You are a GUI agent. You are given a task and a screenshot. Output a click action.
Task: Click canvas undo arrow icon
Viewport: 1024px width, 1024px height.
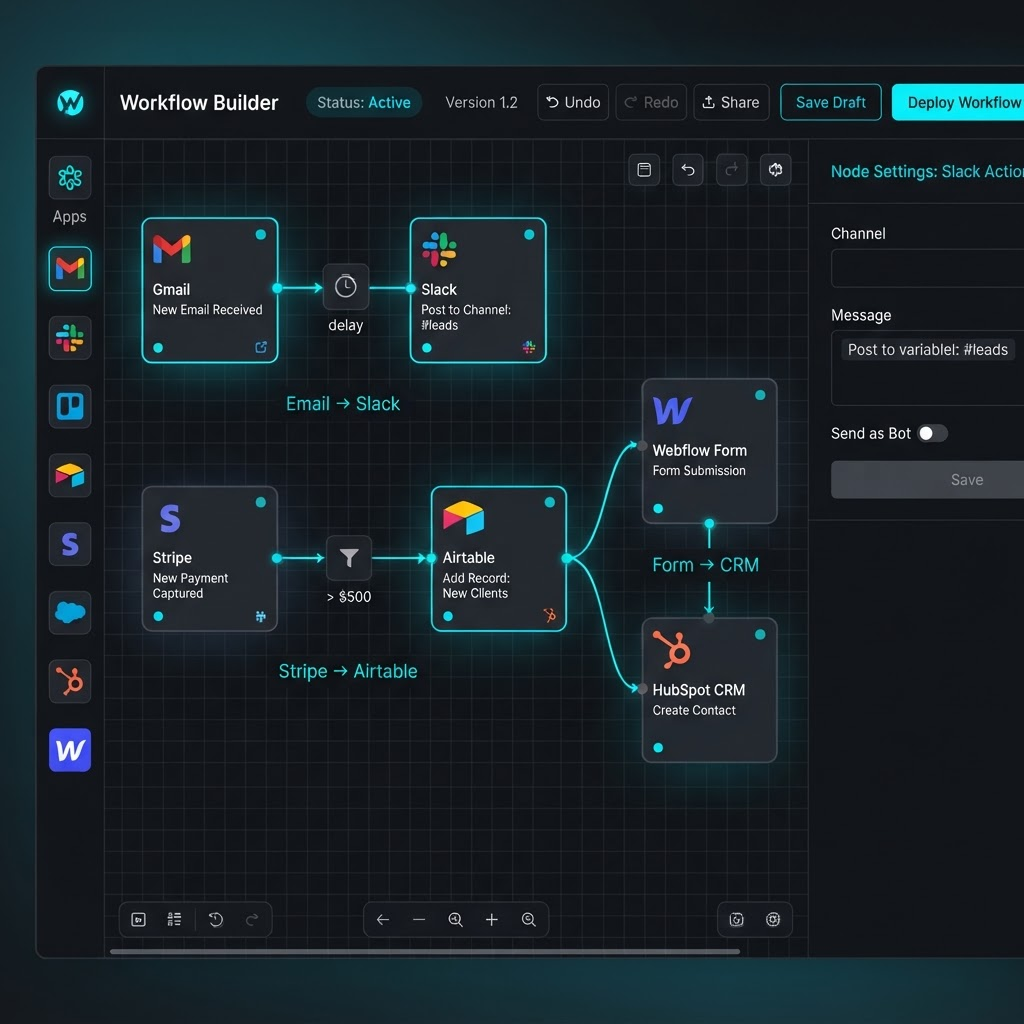click(688, 170)
